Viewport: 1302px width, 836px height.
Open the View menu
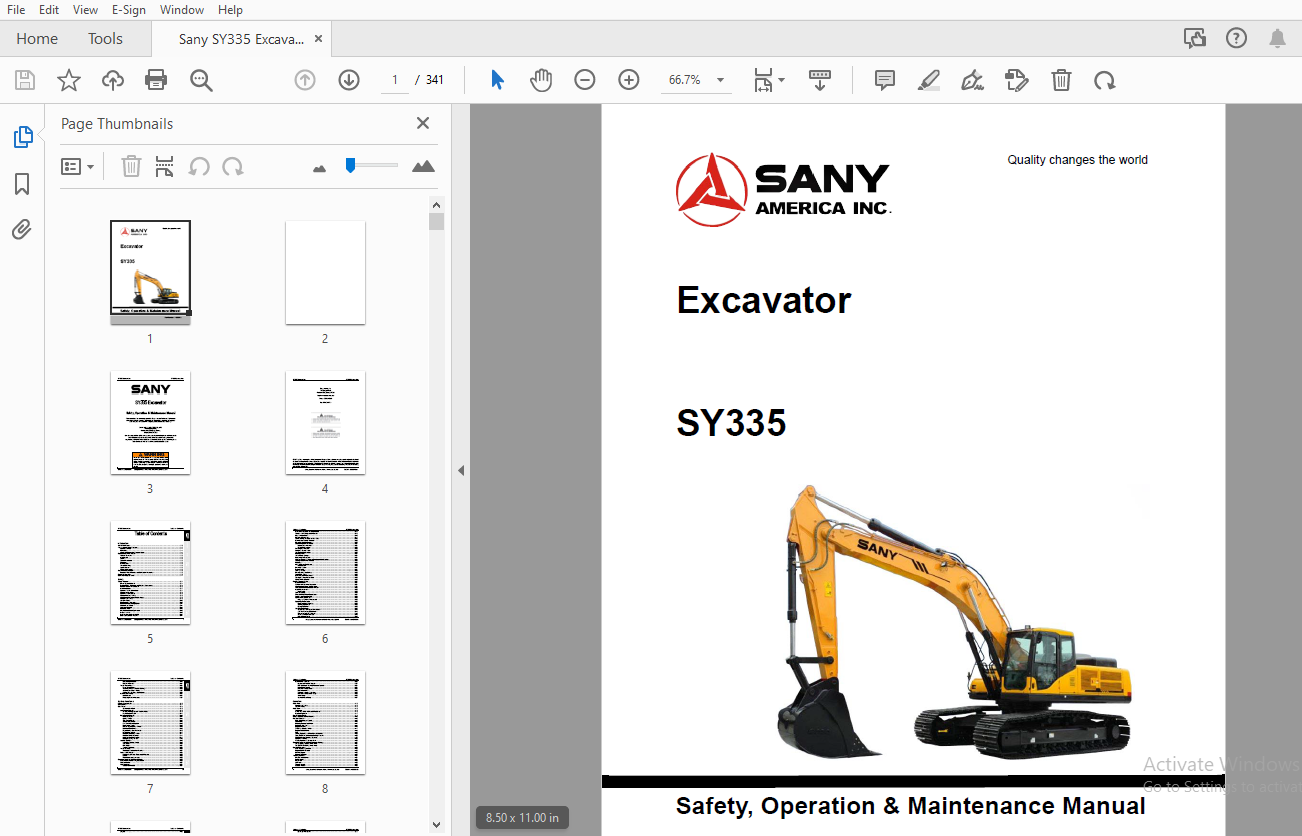(86, 9)
